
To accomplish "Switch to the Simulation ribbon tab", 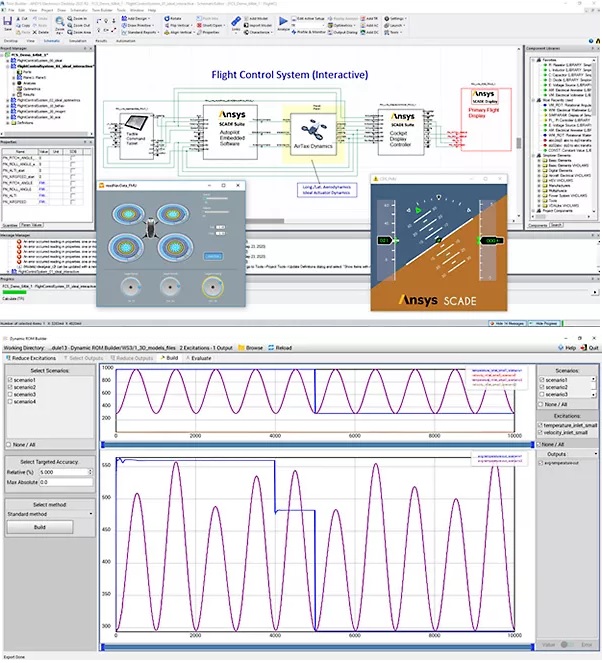I will coord(77,41).
